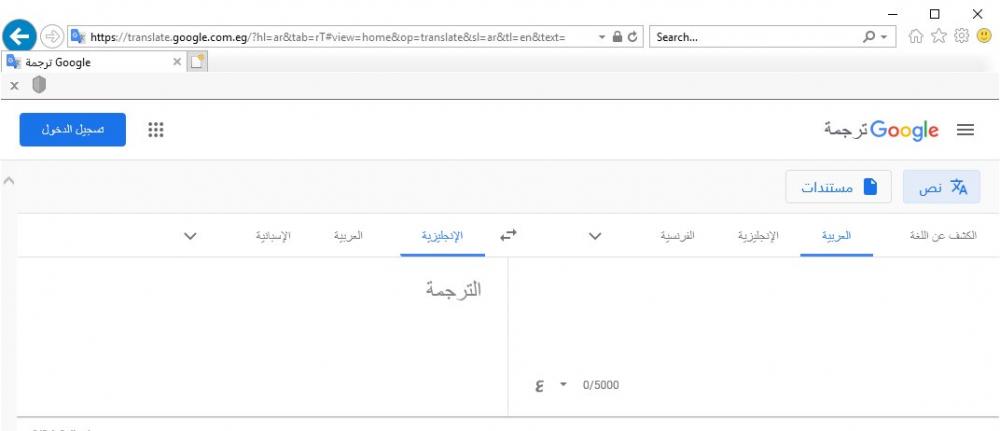Open a new browser tab

(197, 62)
